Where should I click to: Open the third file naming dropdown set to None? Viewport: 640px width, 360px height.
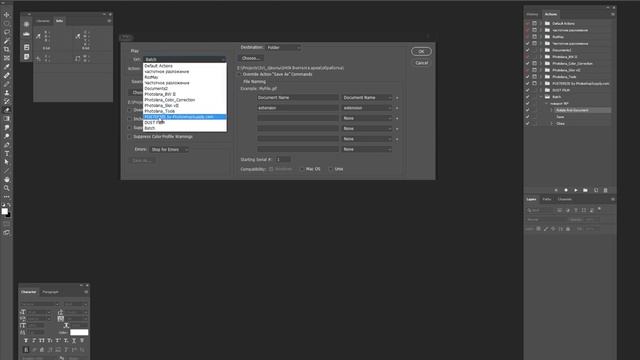(x=367, y=118)
